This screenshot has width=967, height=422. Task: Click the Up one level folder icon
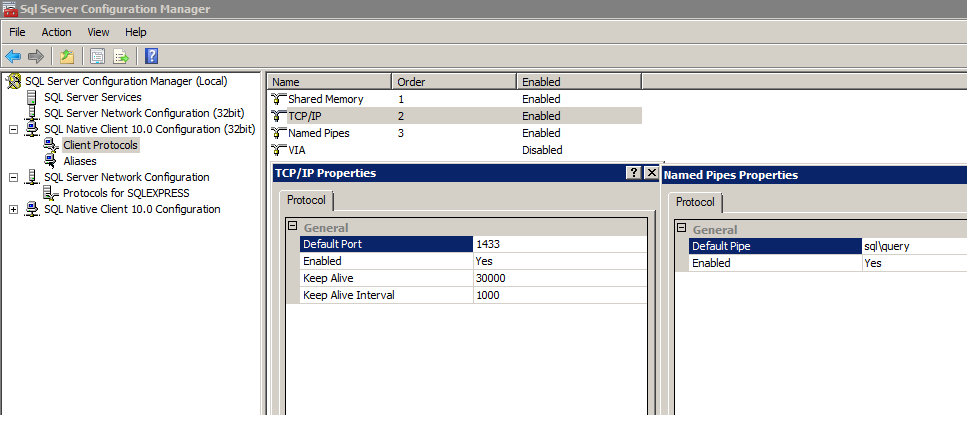tap(67, 57)
